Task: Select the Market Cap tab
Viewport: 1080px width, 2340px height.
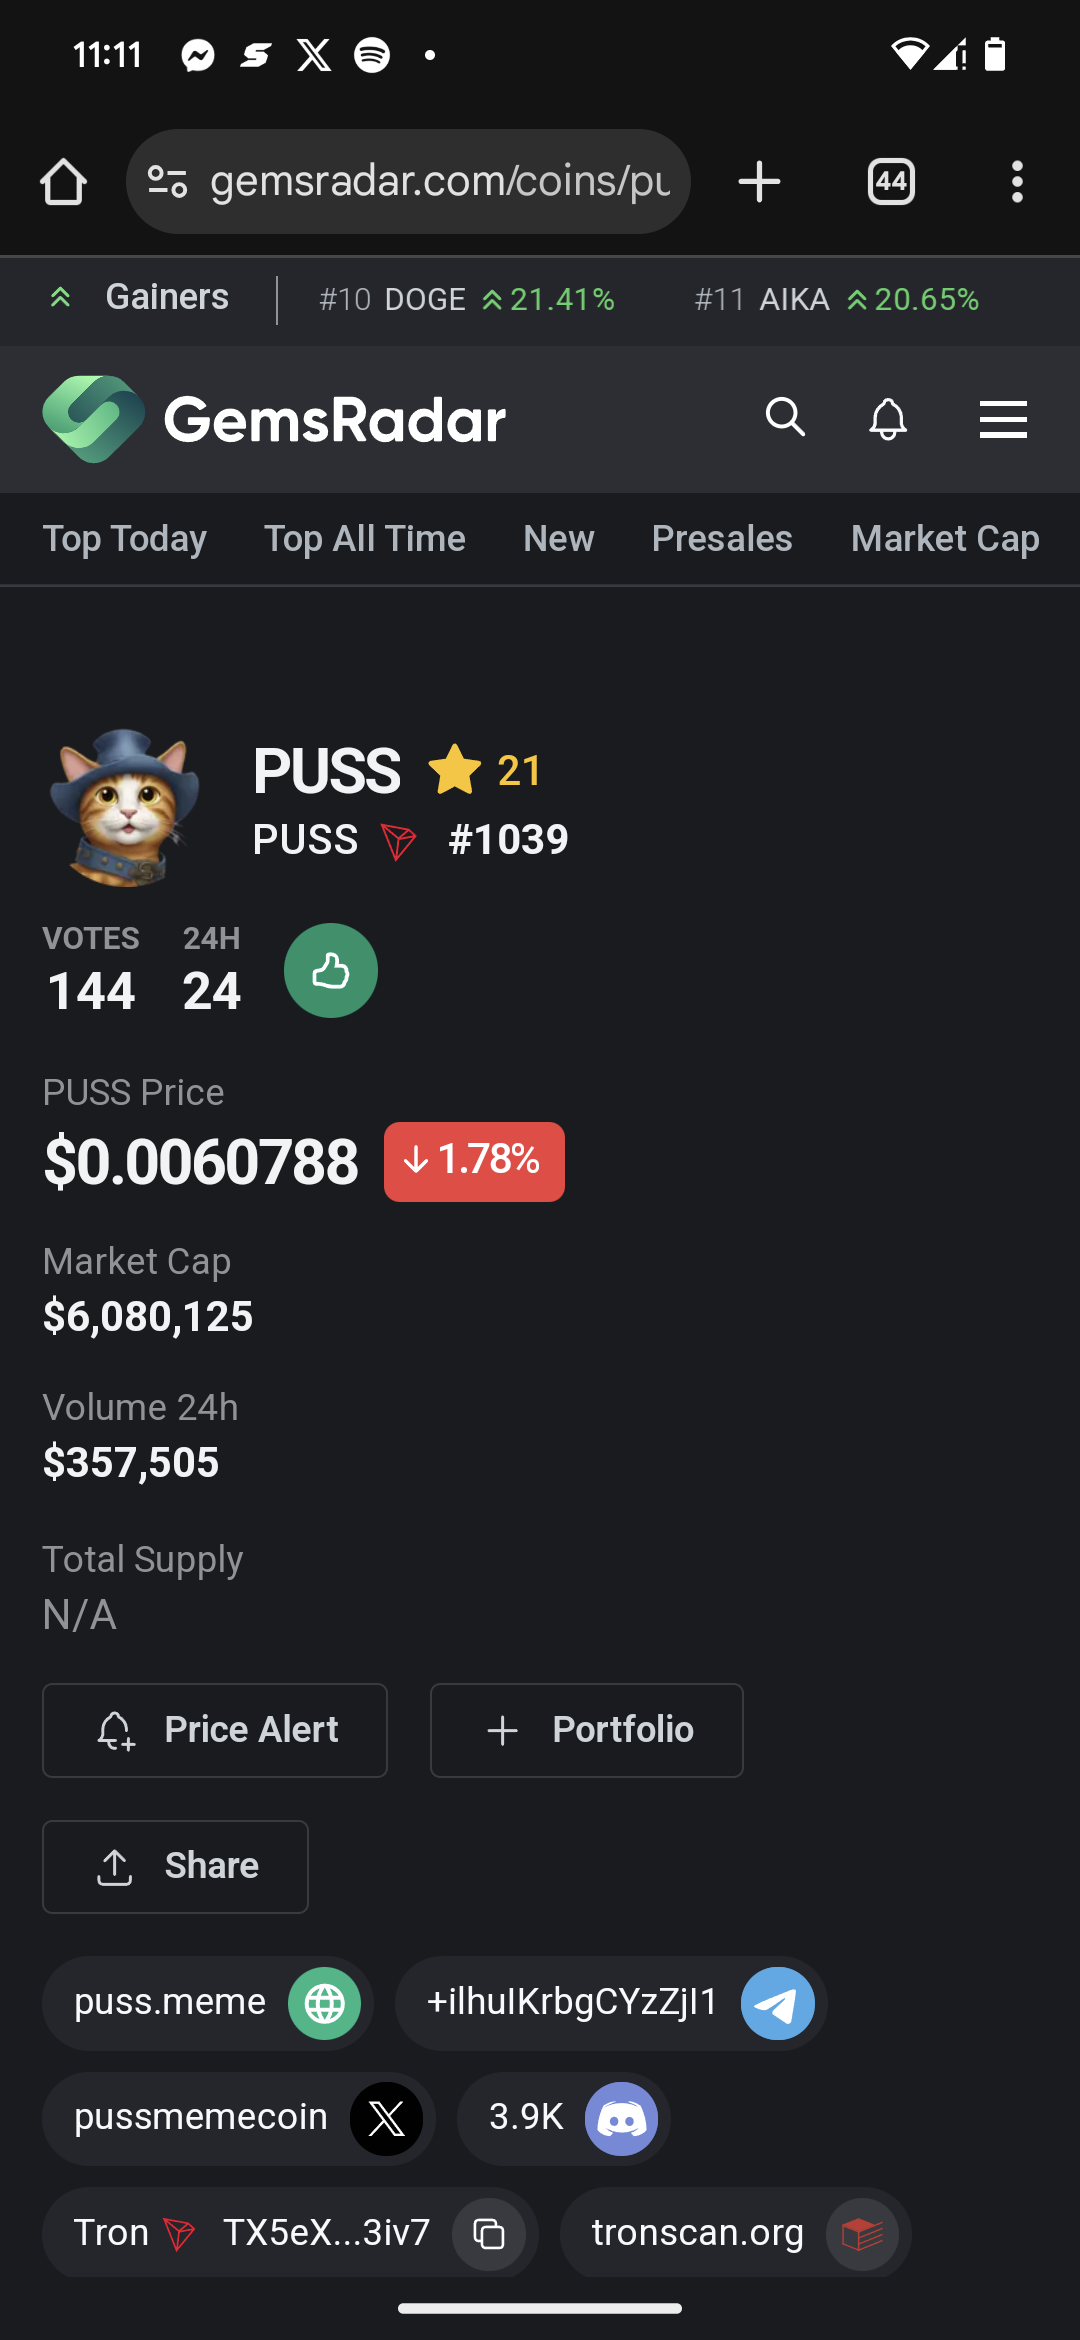Action: pos(945,539)
